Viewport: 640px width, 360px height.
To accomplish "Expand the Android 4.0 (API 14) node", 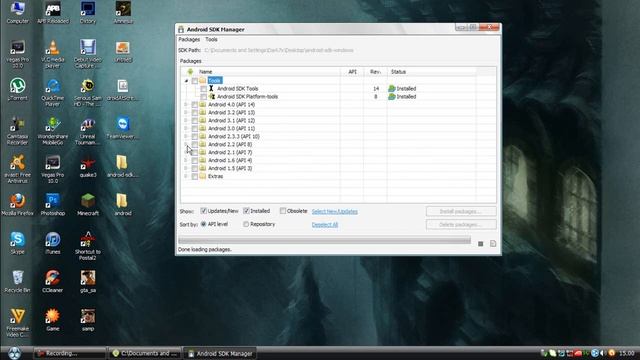I will [186, 104].
